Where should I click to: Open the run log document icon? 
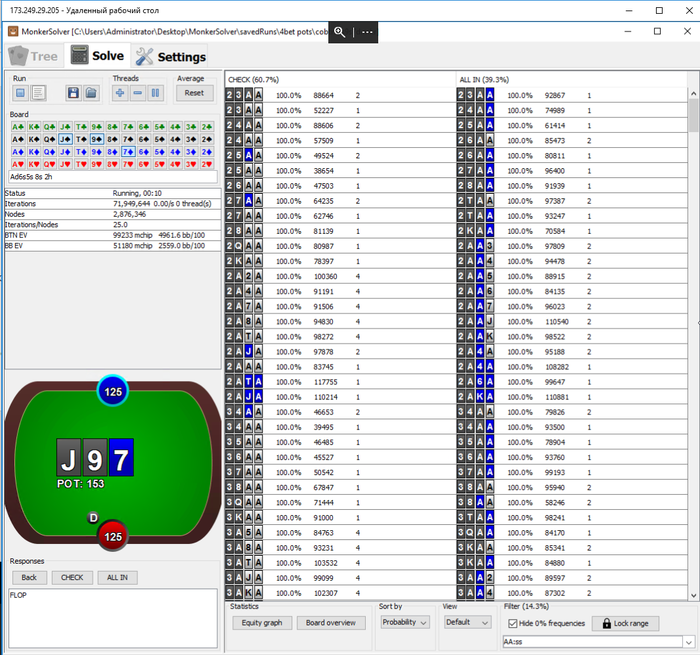click(x=38, y=93)
